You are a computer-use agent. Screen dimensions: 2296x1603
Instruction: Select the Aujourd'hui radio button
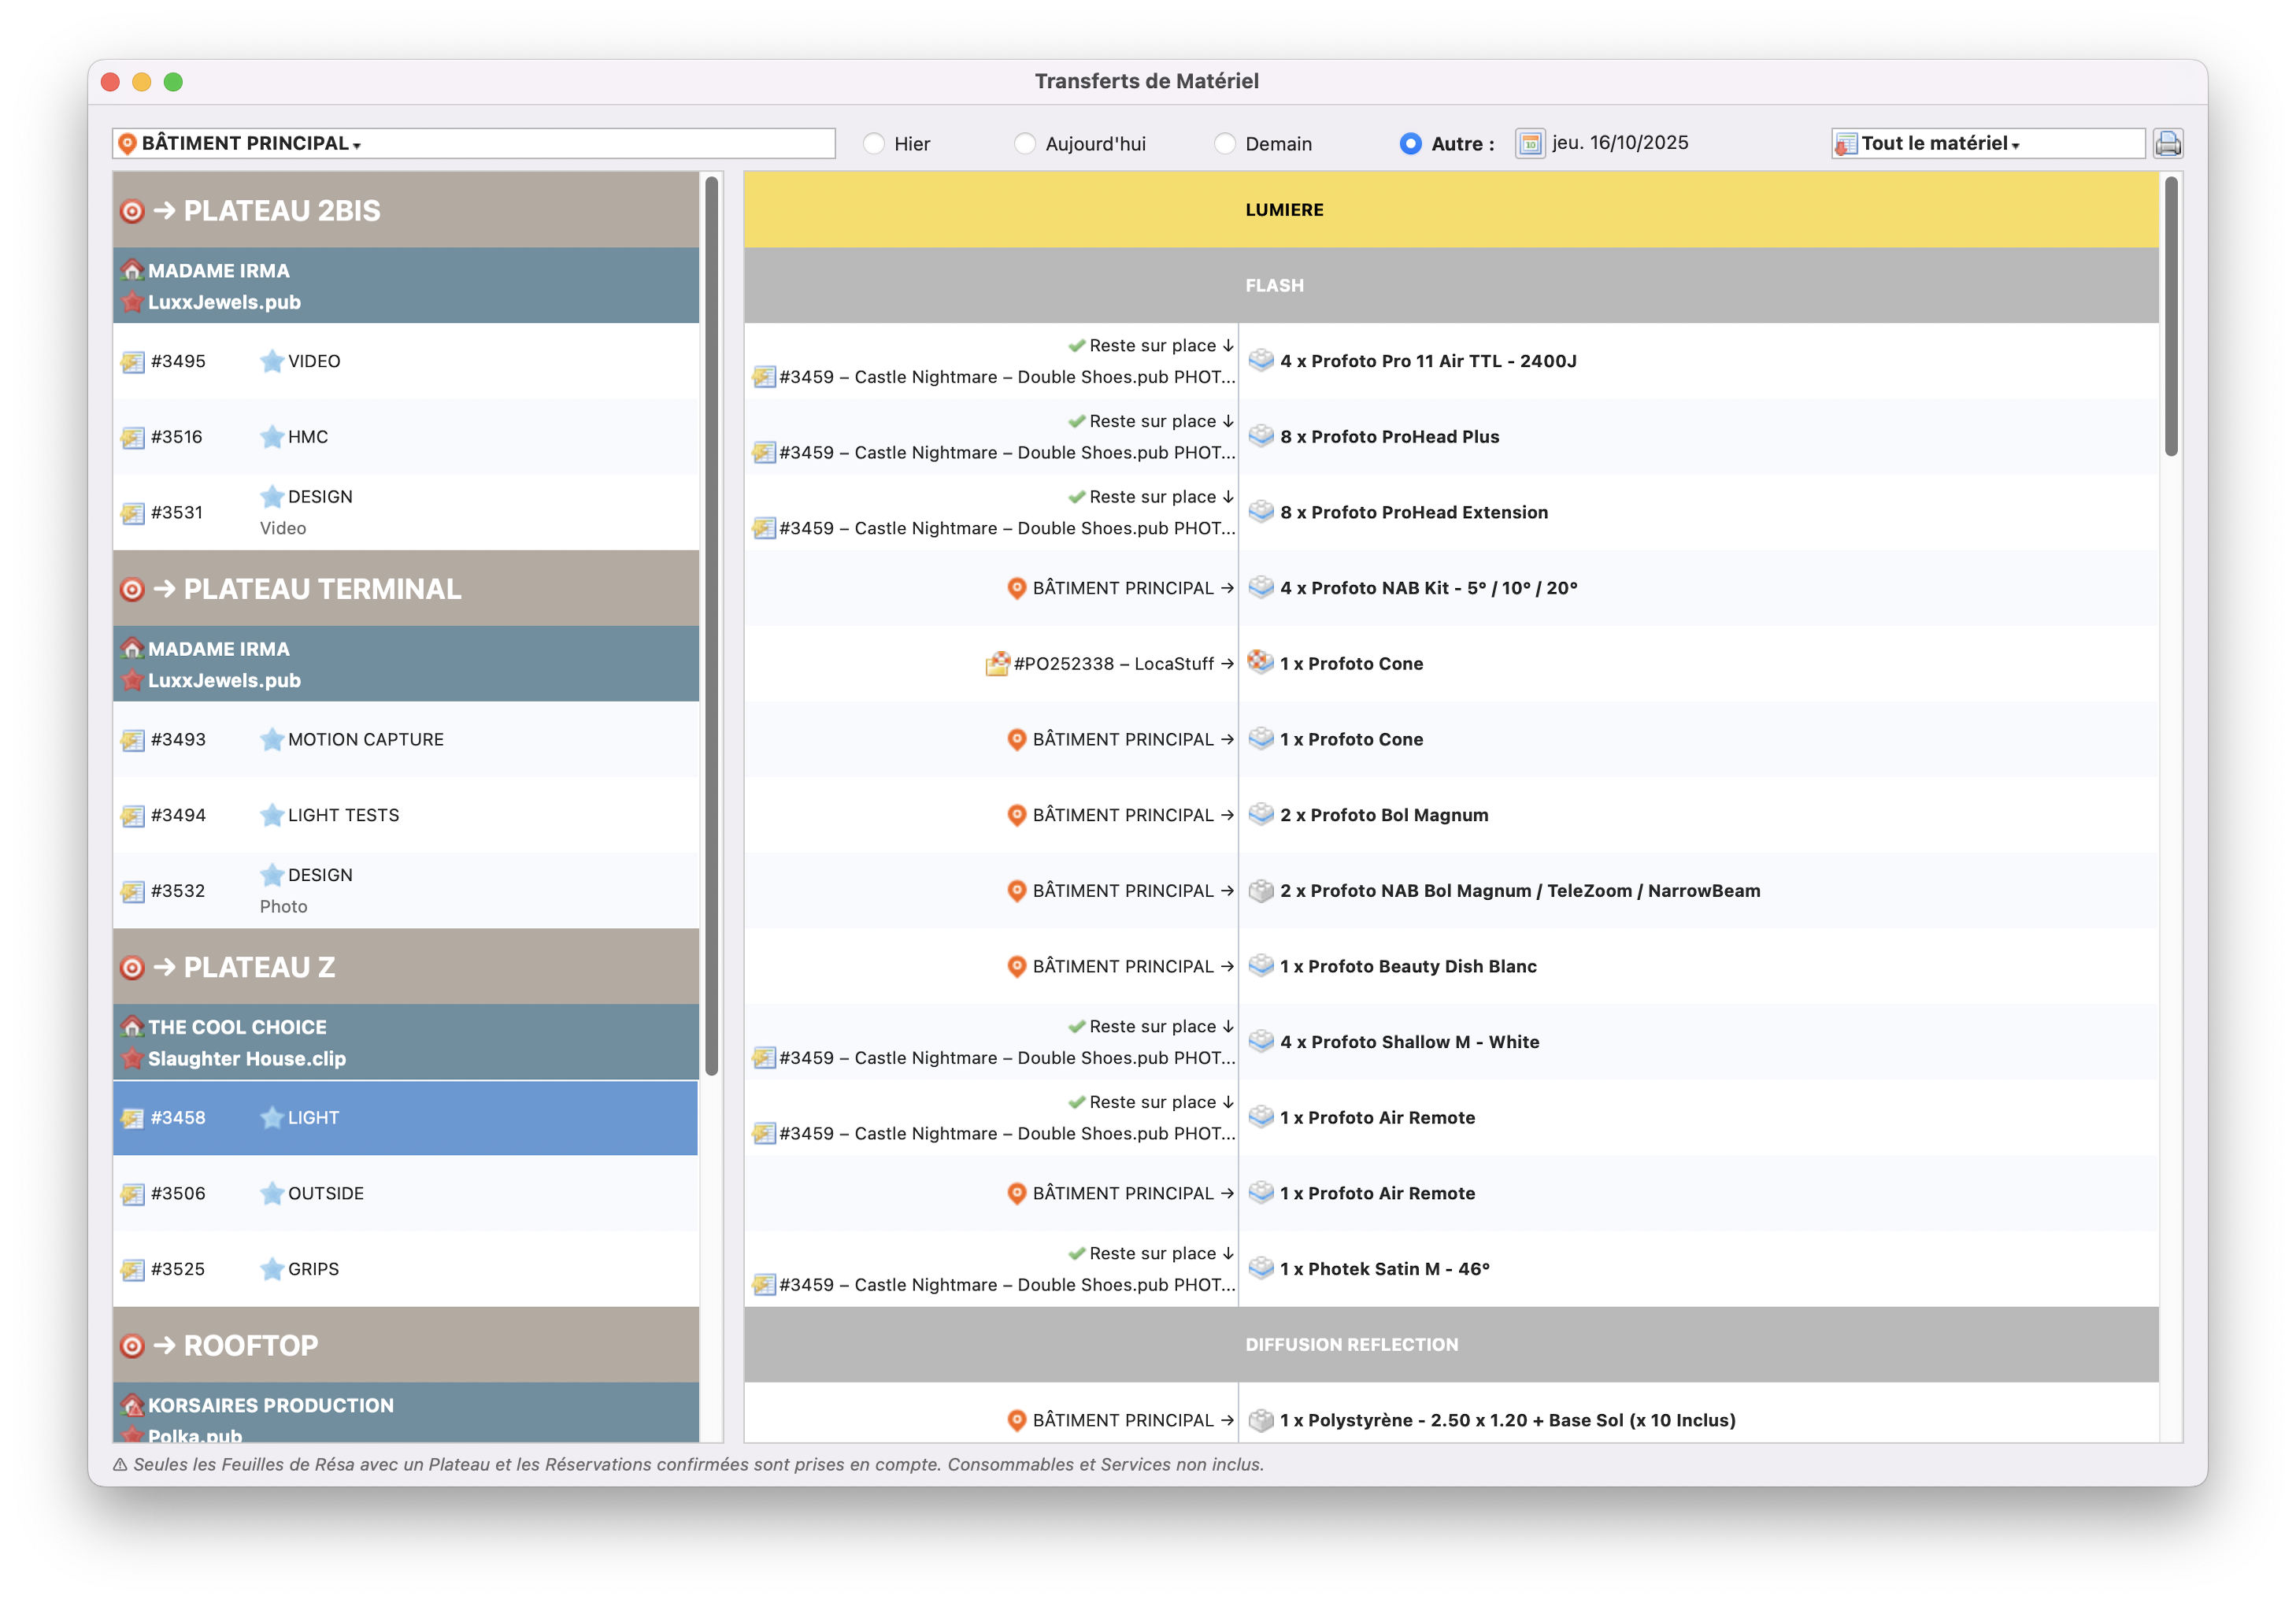click(x=1025, y=144)
